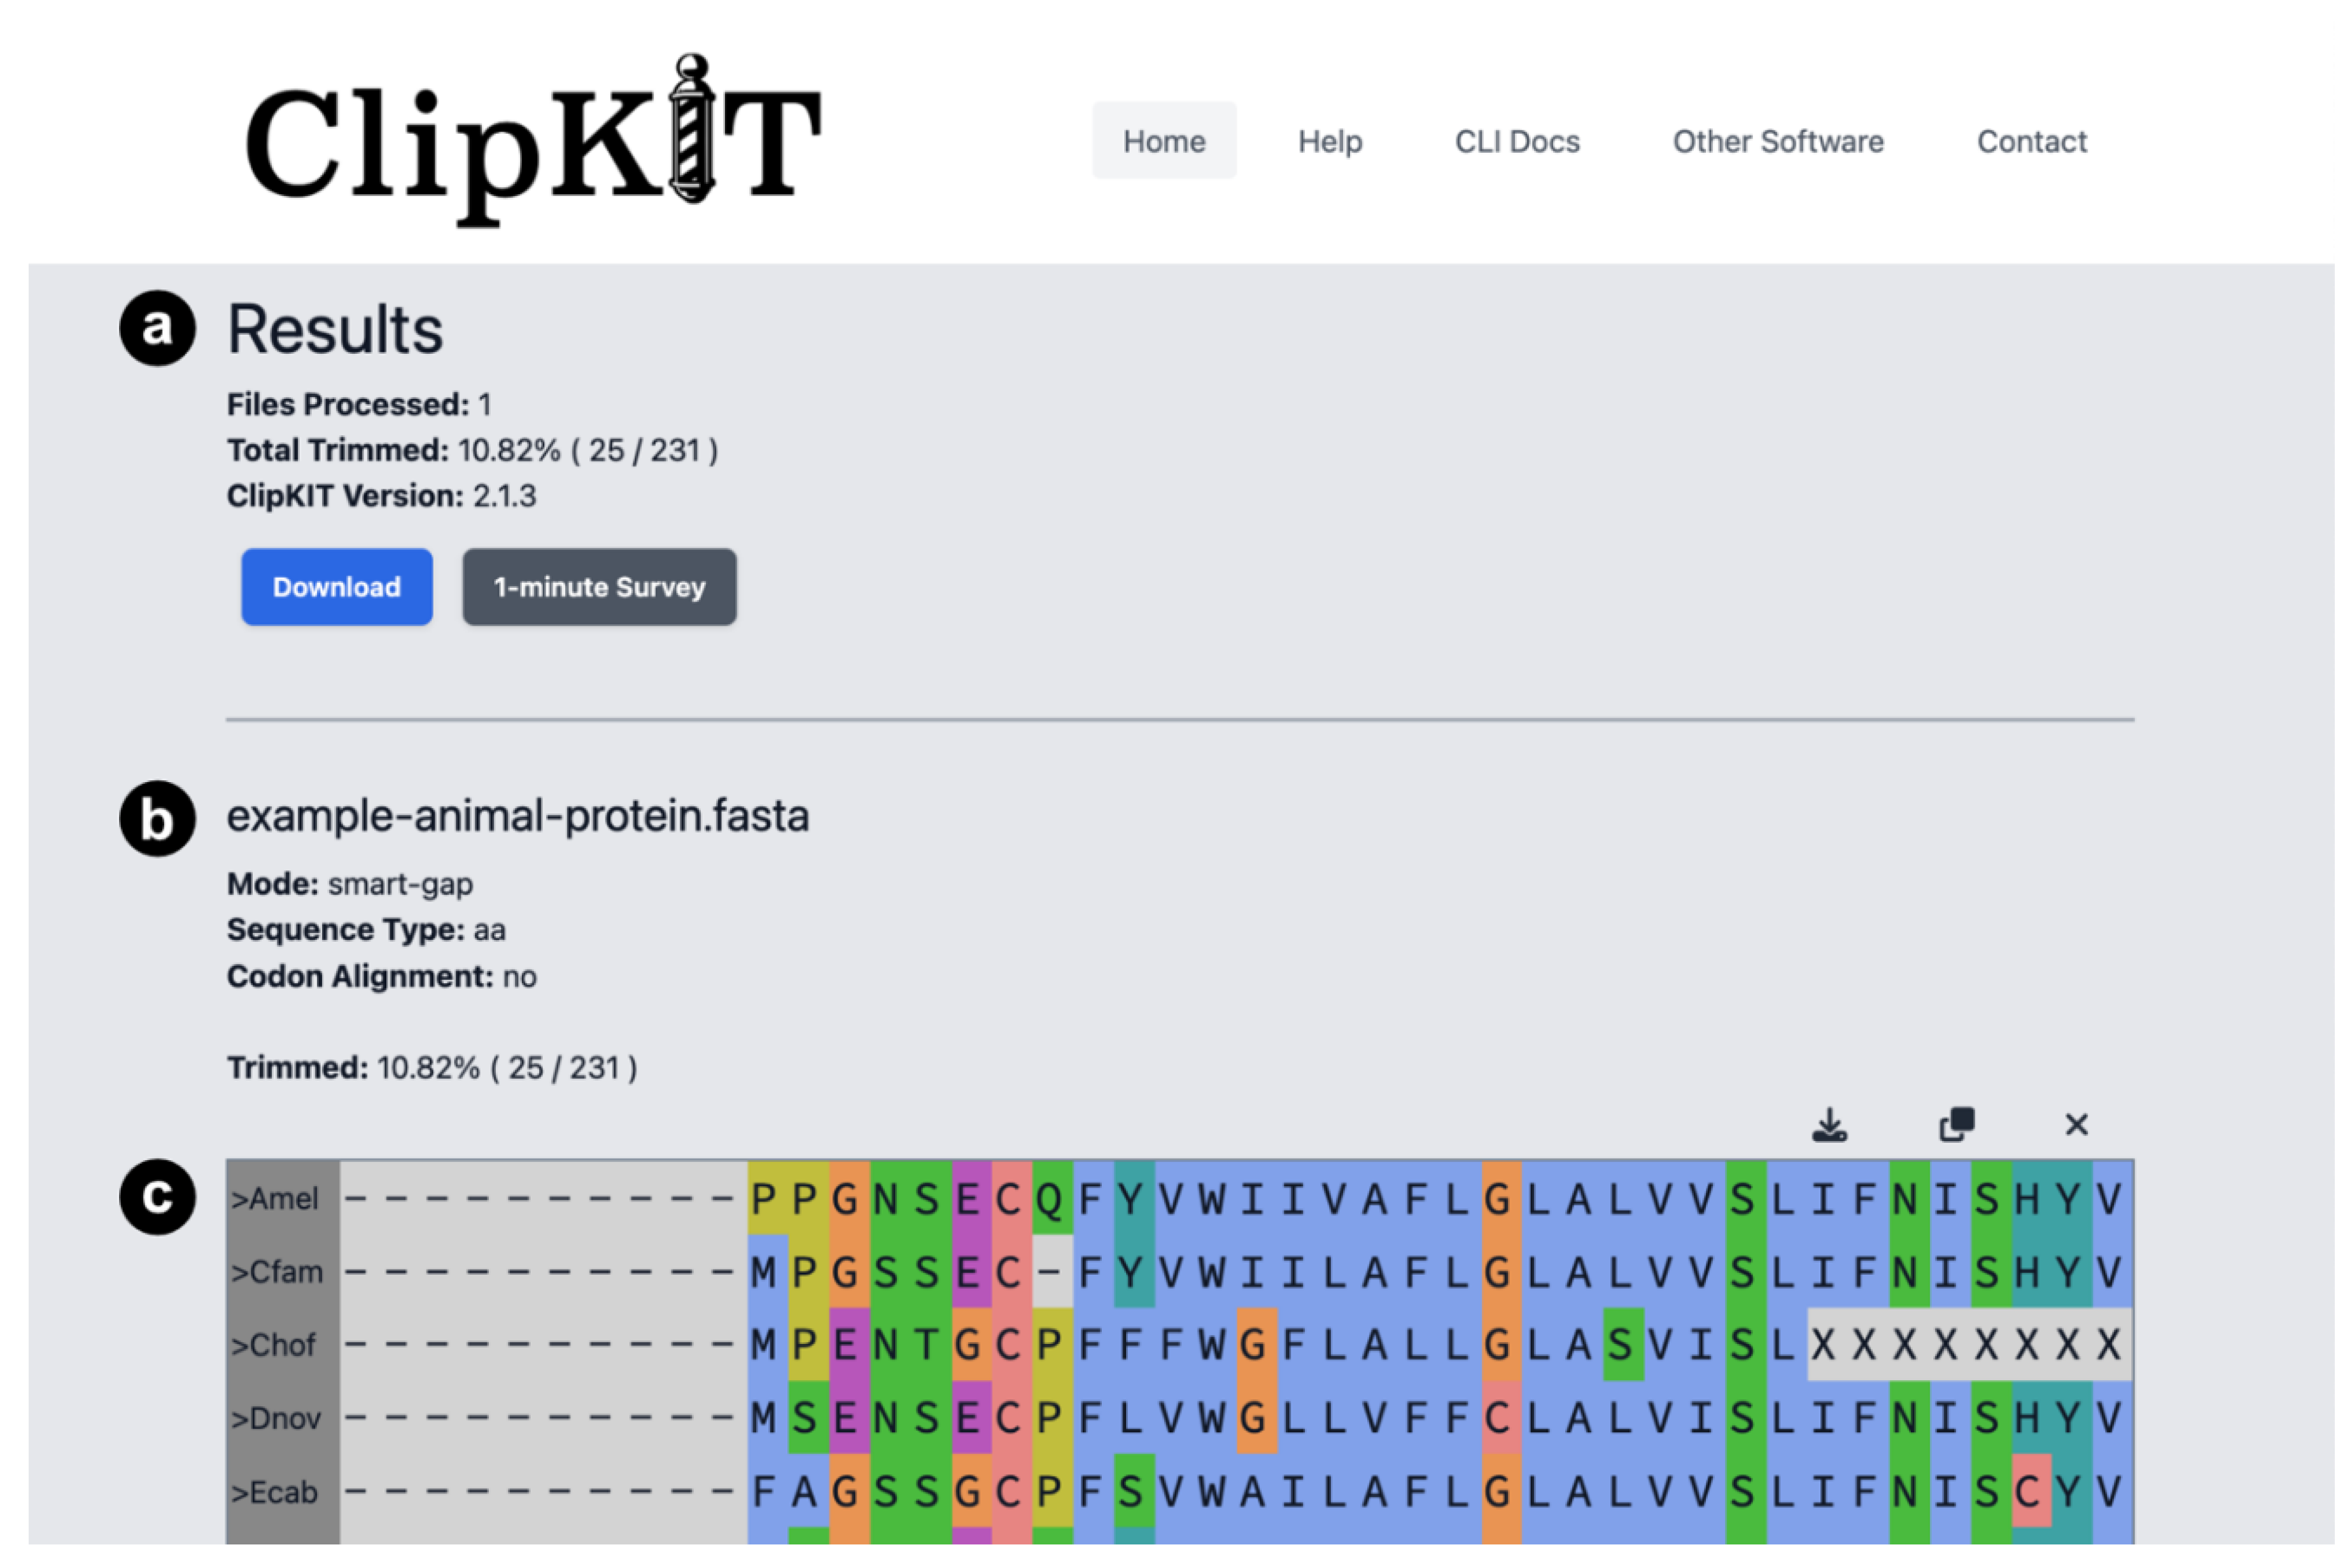Click the >Dnov sequence label
The width and height of the screenshot is (2352, 1568).
277,1418
